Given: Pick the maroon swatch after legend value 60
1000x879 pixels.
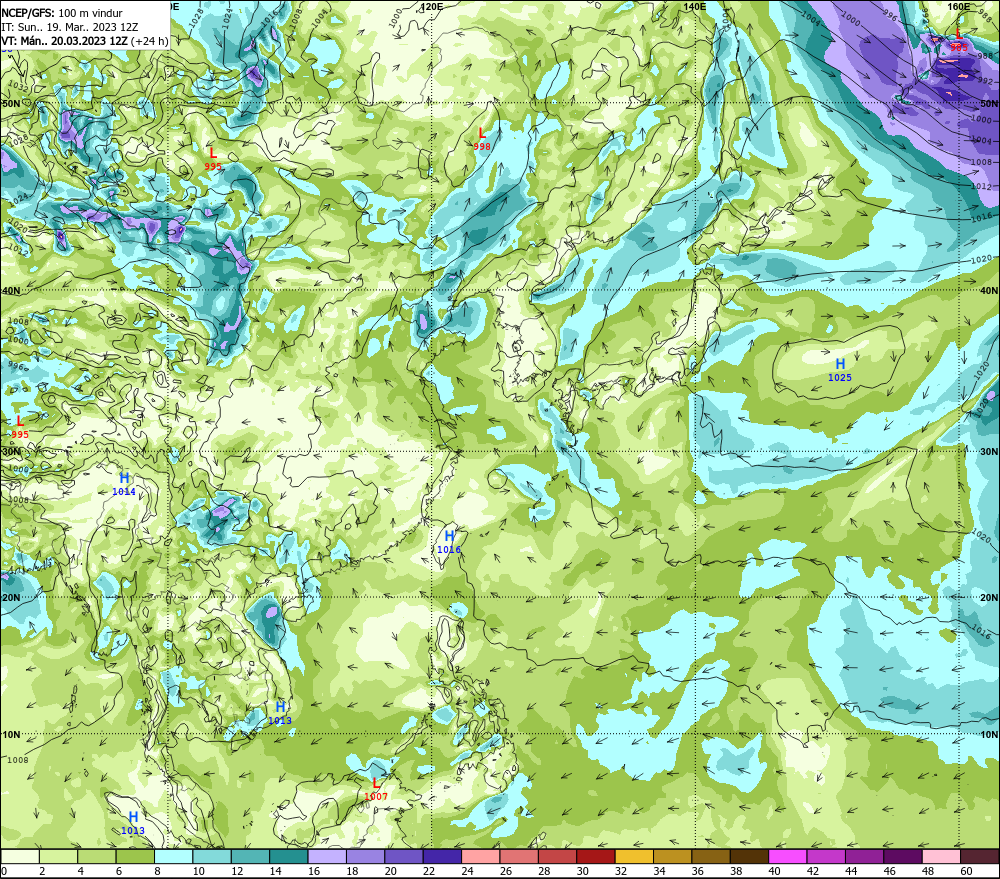Looking at the screenshot, I should coord(980,856).
